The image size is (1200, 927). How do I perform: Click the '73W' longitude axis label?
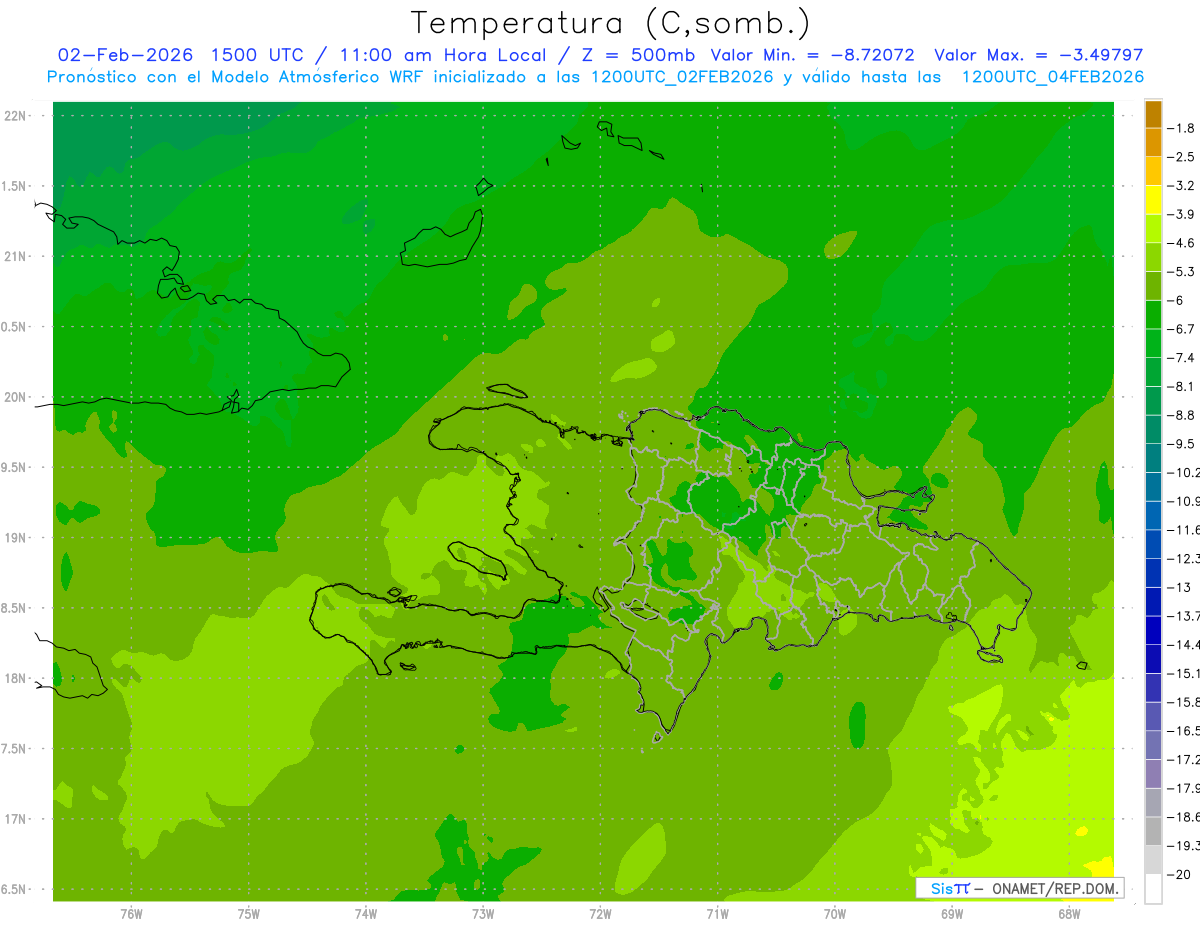483,913
